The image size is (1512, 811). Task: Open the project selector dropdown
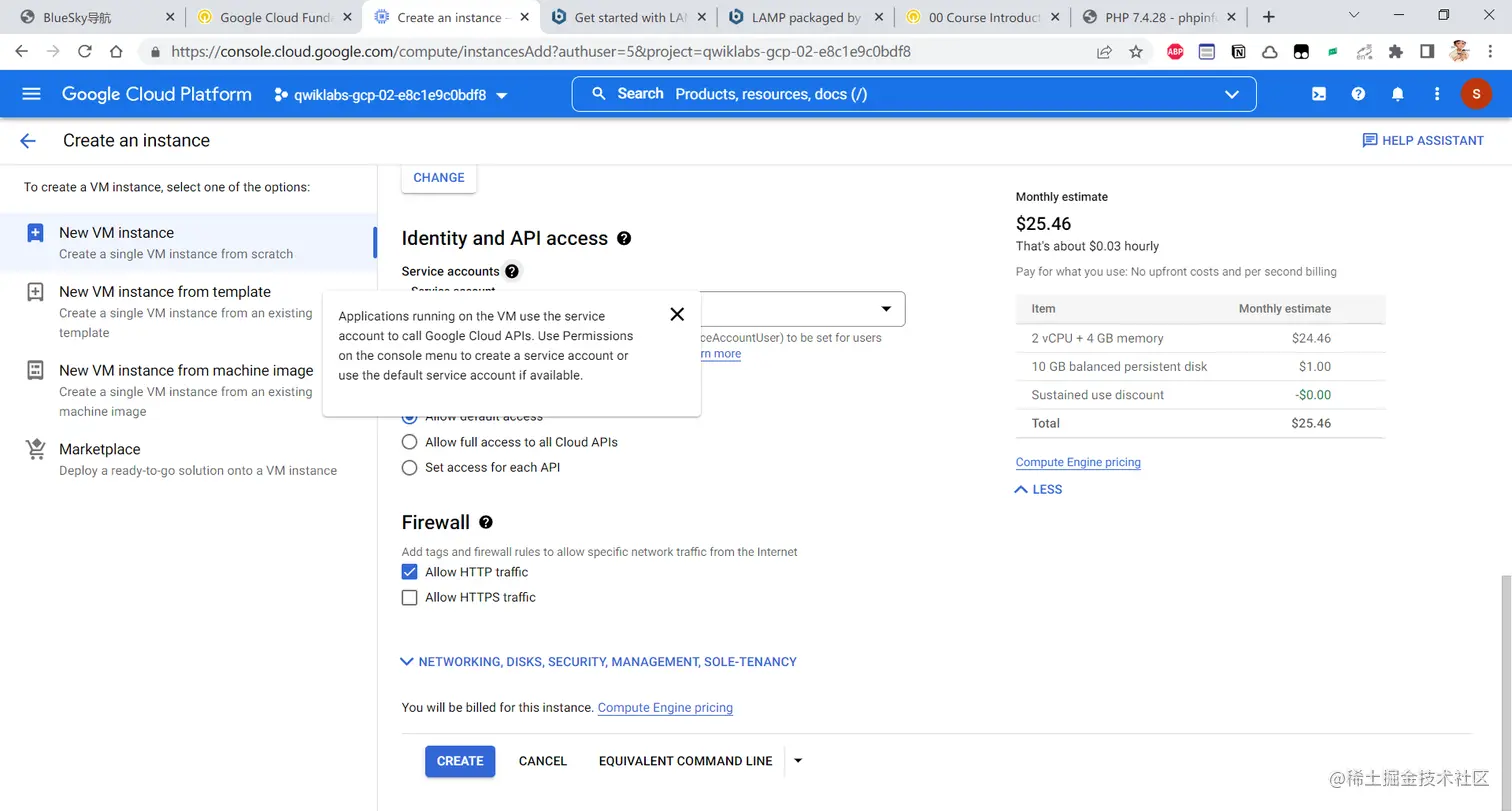tap(391, 95)
